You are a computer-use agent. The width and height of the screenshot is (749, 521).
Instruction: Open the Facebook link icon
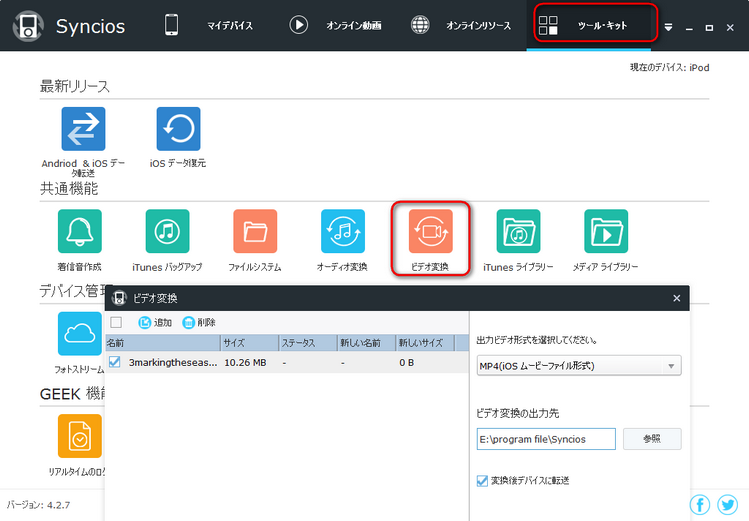coord(700,505)
